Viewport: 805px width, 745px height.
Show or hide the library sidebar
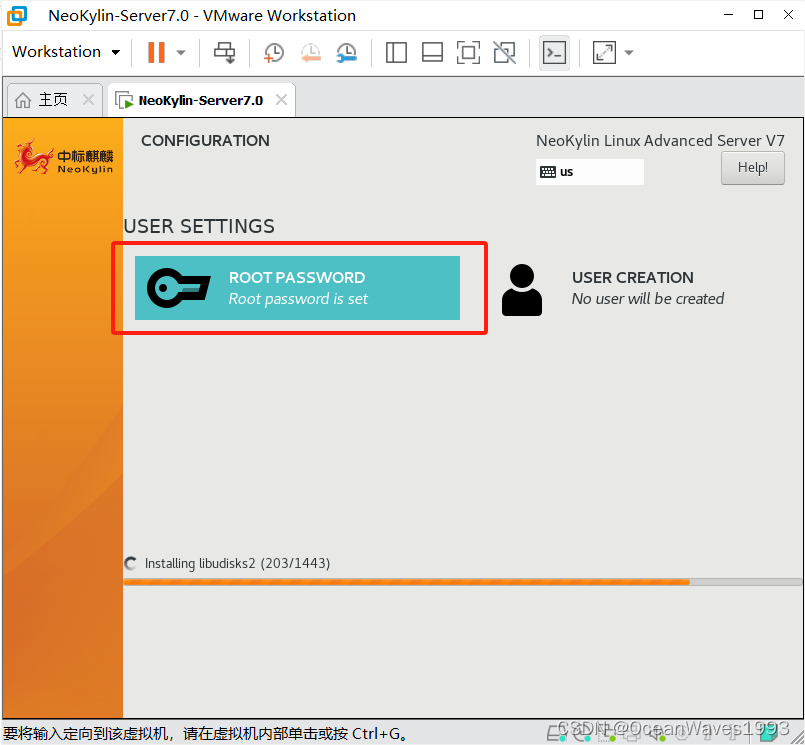[396, 52]
